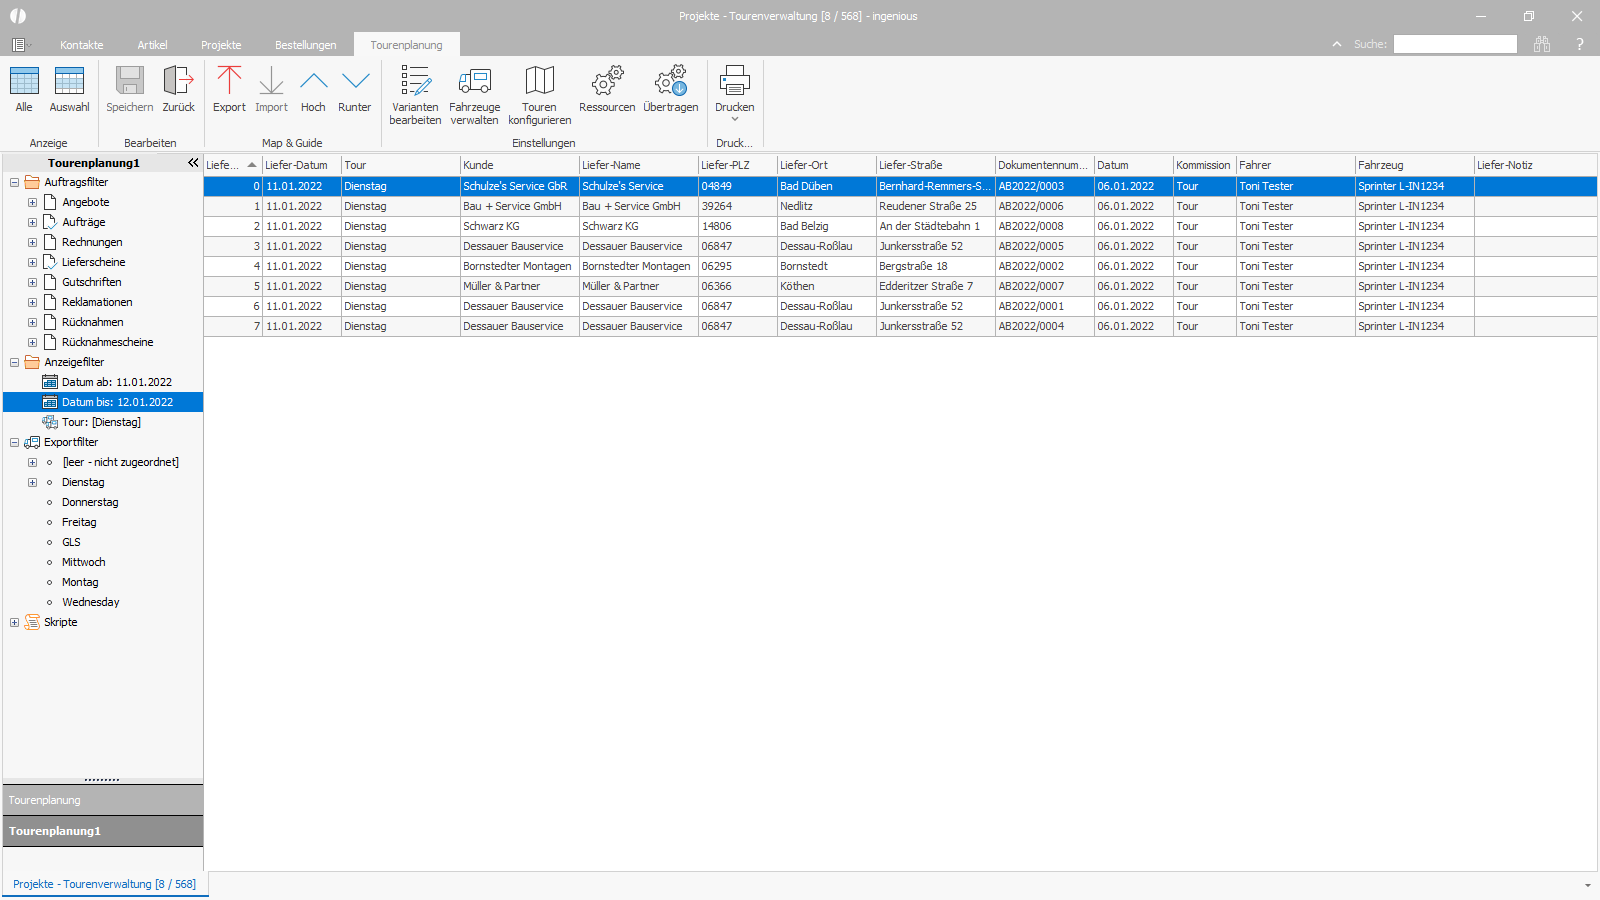Viewport: 1600px width, 900px height.
Task: Open Varianten bearbeiten
Action: [415, 95]
